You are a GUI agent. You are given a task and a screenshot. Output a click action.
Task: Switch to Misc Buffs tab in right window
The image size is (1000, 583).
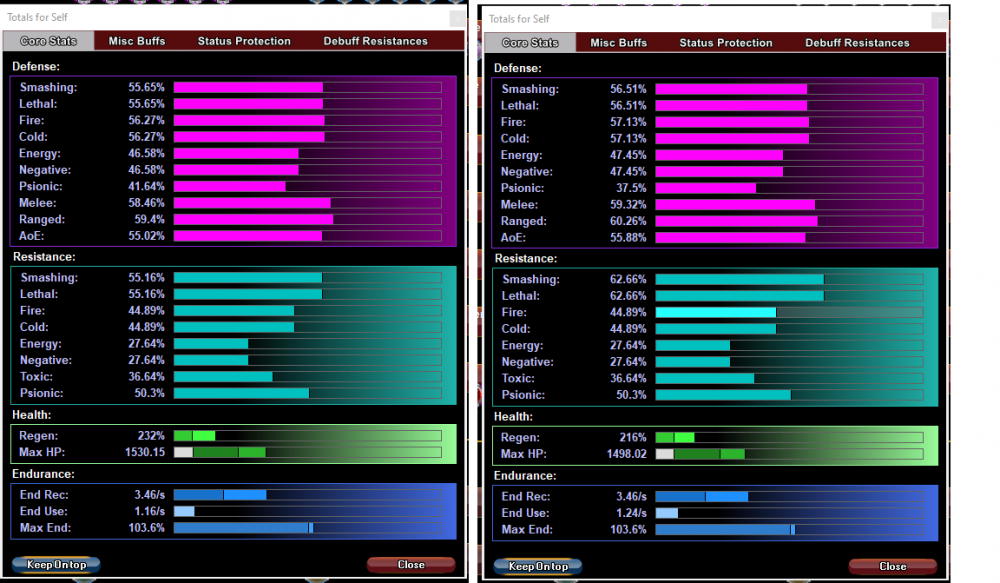[x=618, y=43]
